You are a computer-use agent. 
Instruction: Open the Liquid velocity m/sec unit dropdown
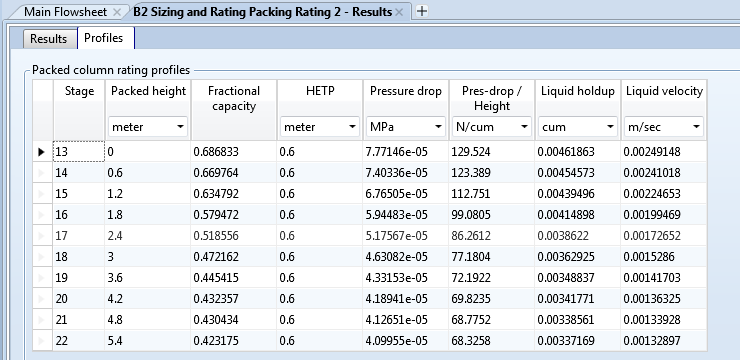point(664,127)
